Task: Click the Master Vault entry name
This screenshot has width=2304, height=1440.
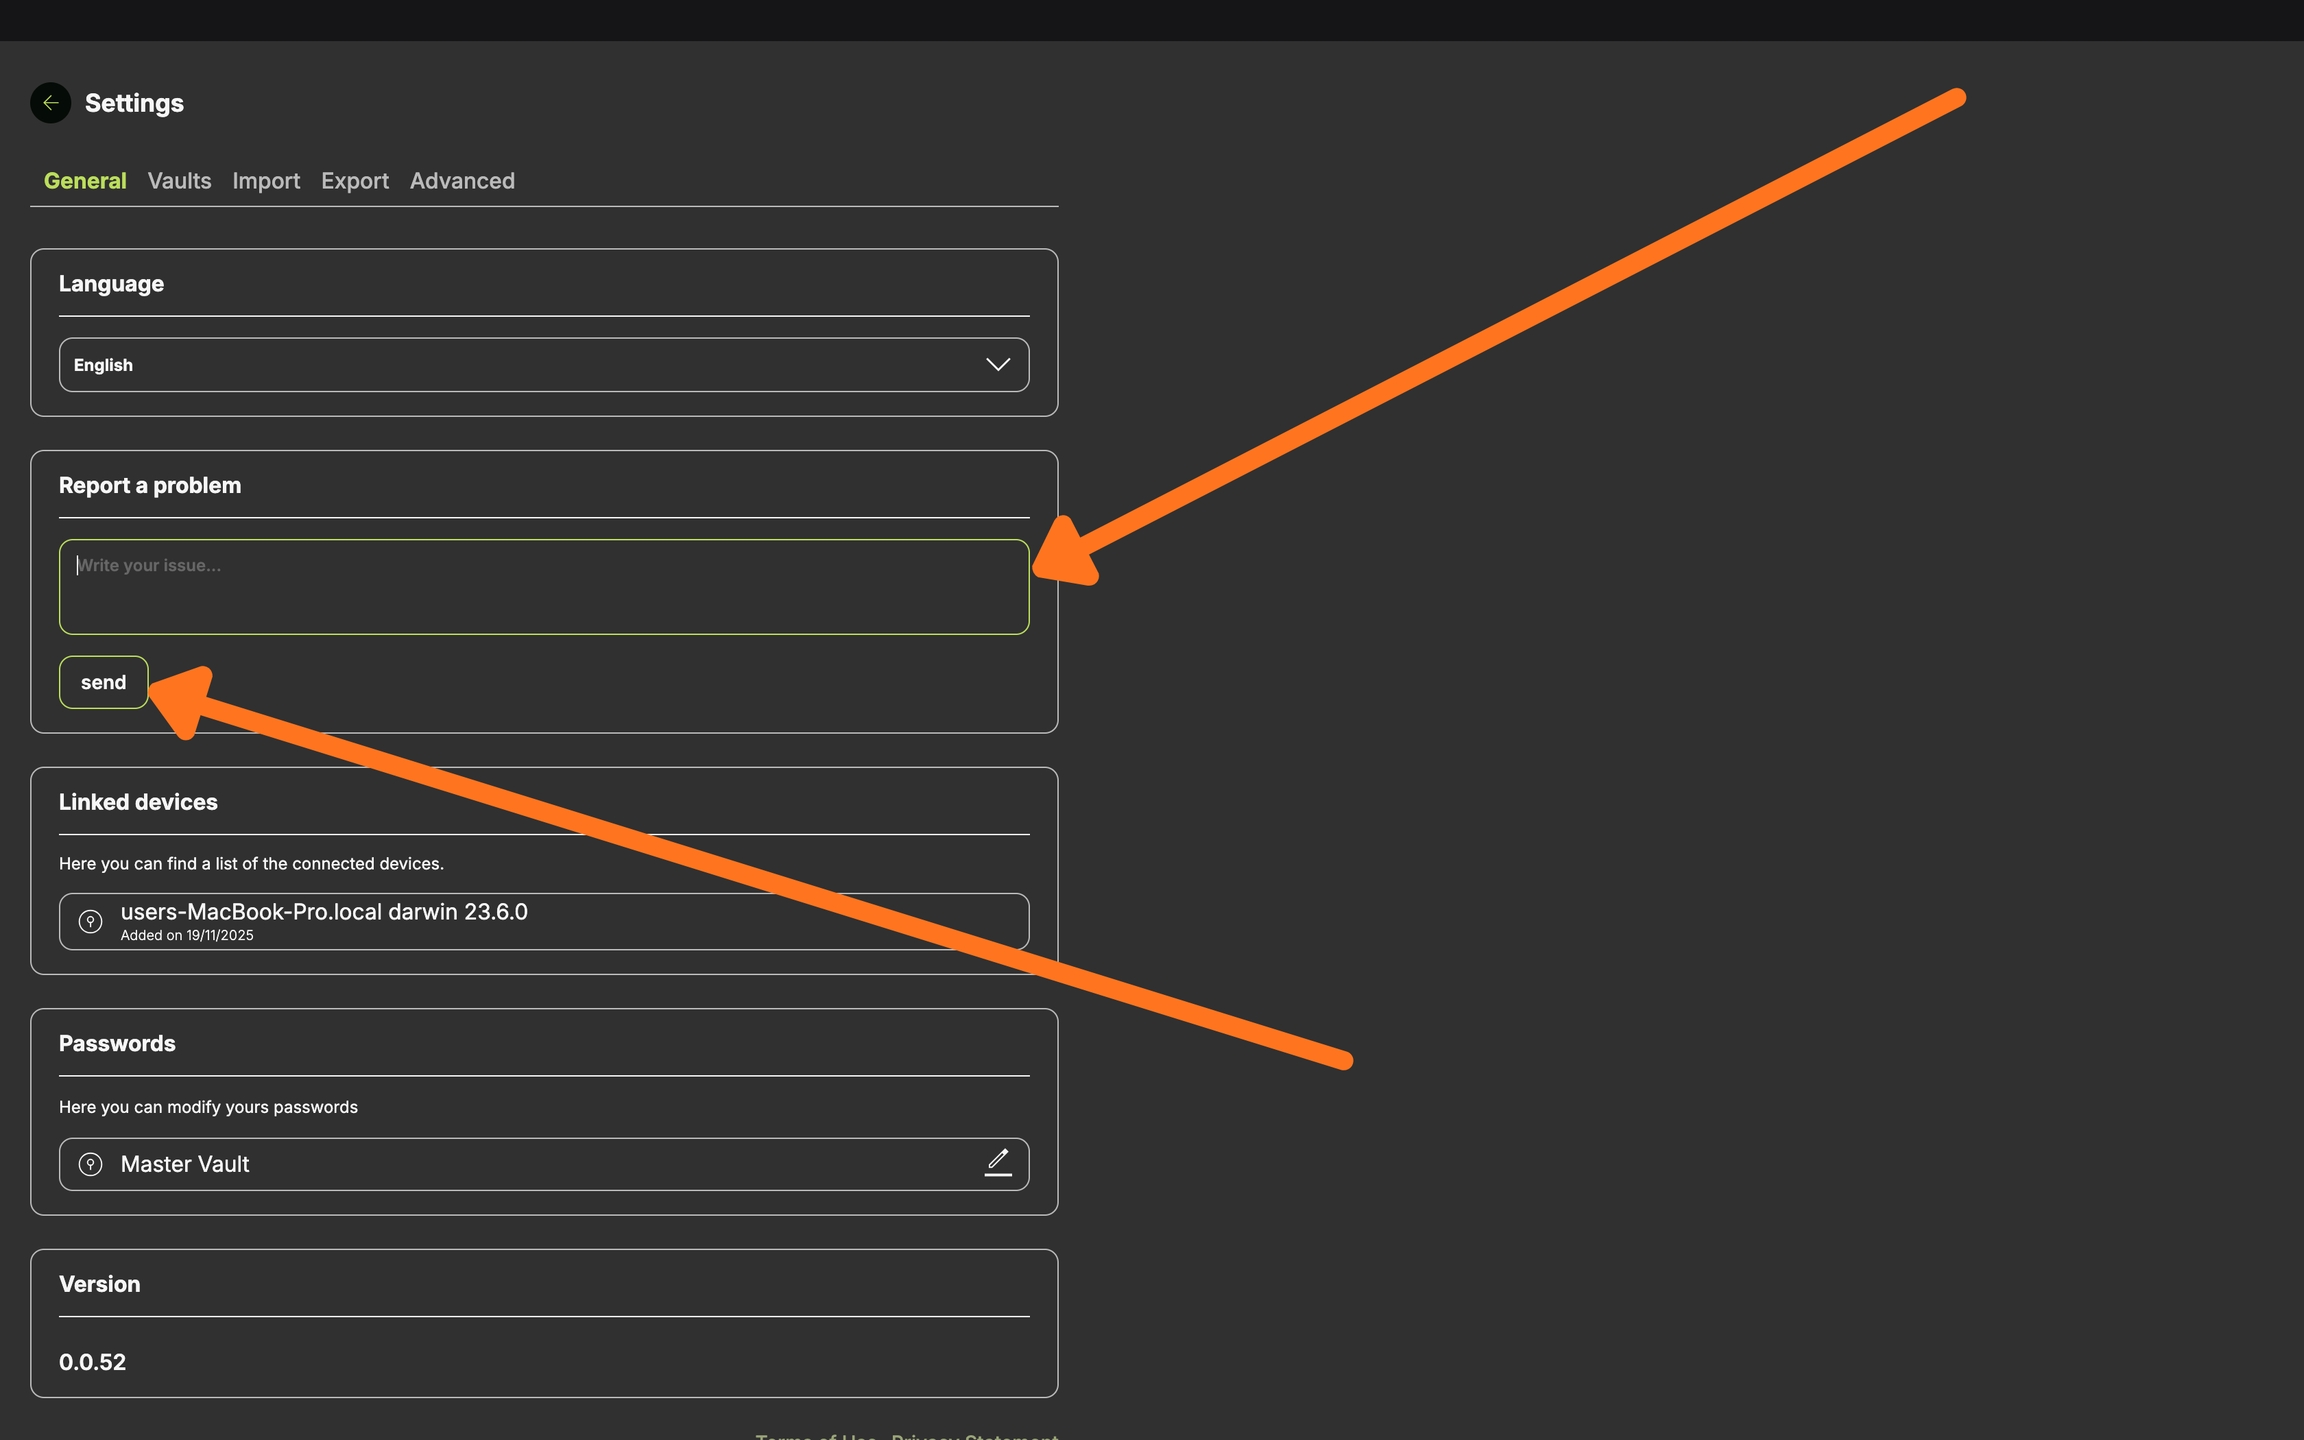Action: click(x=185, y=1164)
